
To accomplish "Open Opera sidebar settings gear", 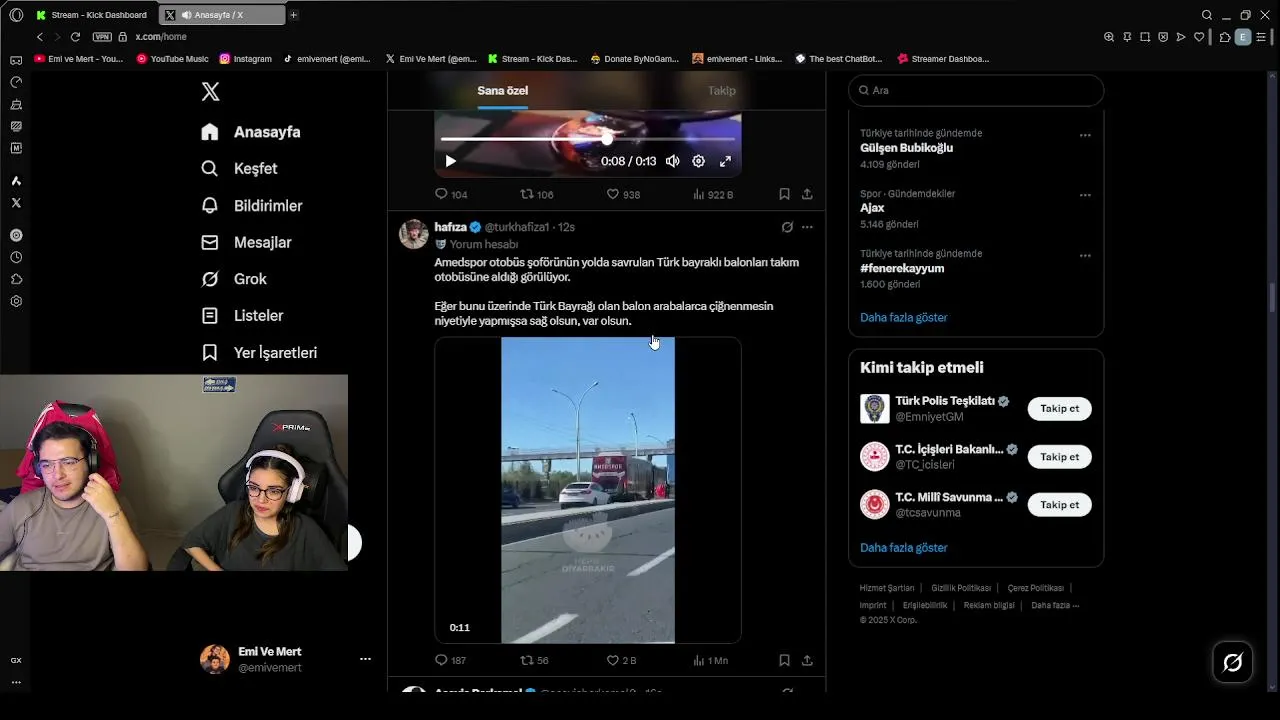I will pos(16,301).
